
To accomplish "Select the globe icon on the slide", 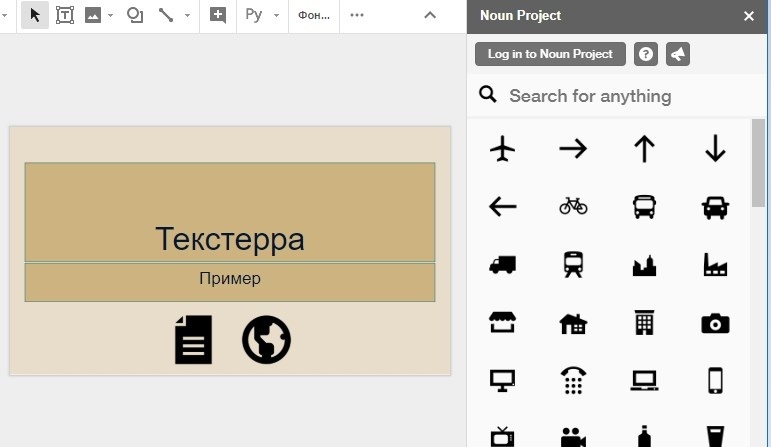I will pos(267,339).
